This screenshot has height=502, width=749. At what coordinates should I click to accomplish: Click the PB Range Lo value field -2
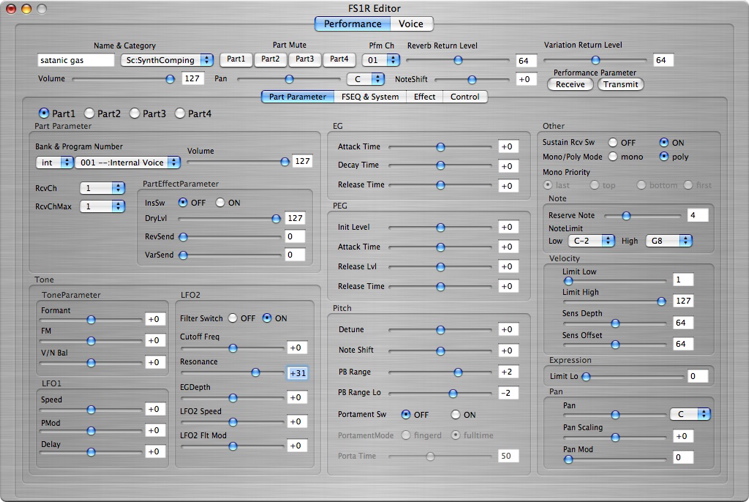(508, 393)
